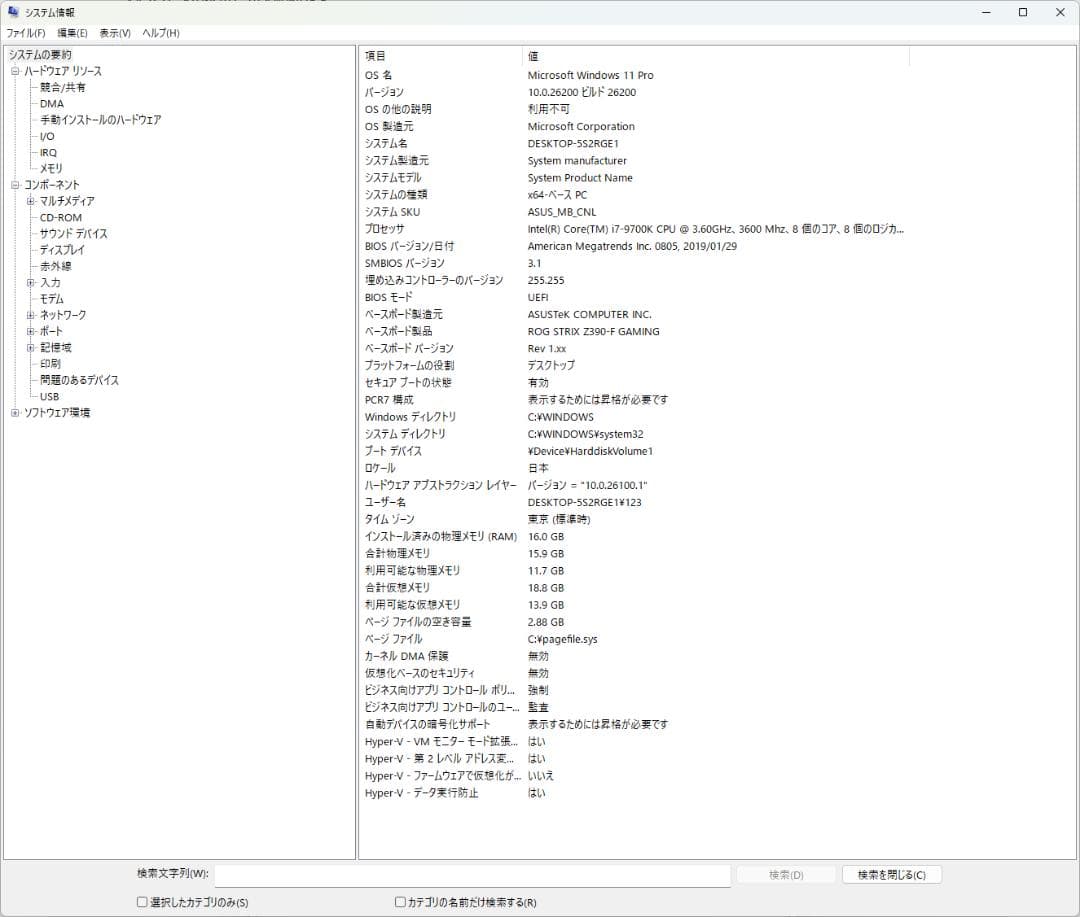Image resolution: width=1080 pixels, height=917 pixels.
Task: Enable the 選択したカテゴリのみ checkbox
Action: coord(141,901)
